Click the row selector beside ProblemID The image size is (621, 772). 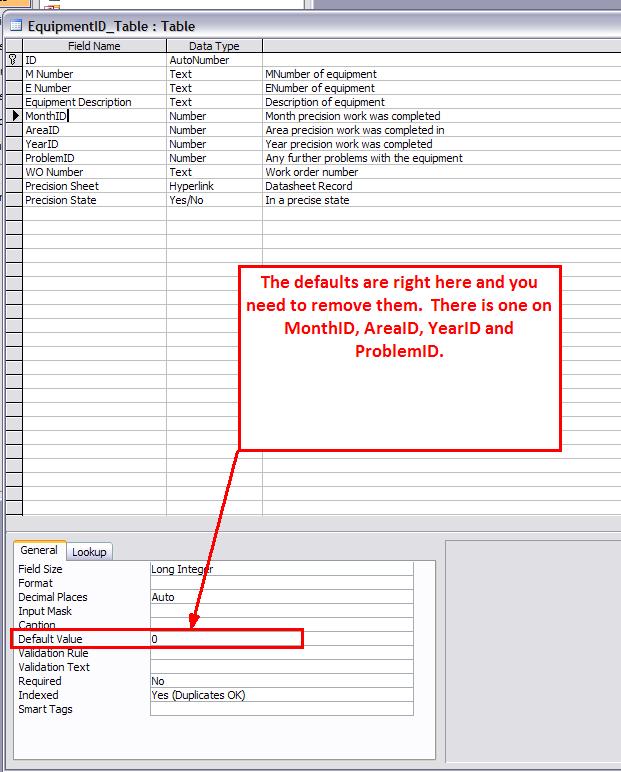click(x=14, y=158)
